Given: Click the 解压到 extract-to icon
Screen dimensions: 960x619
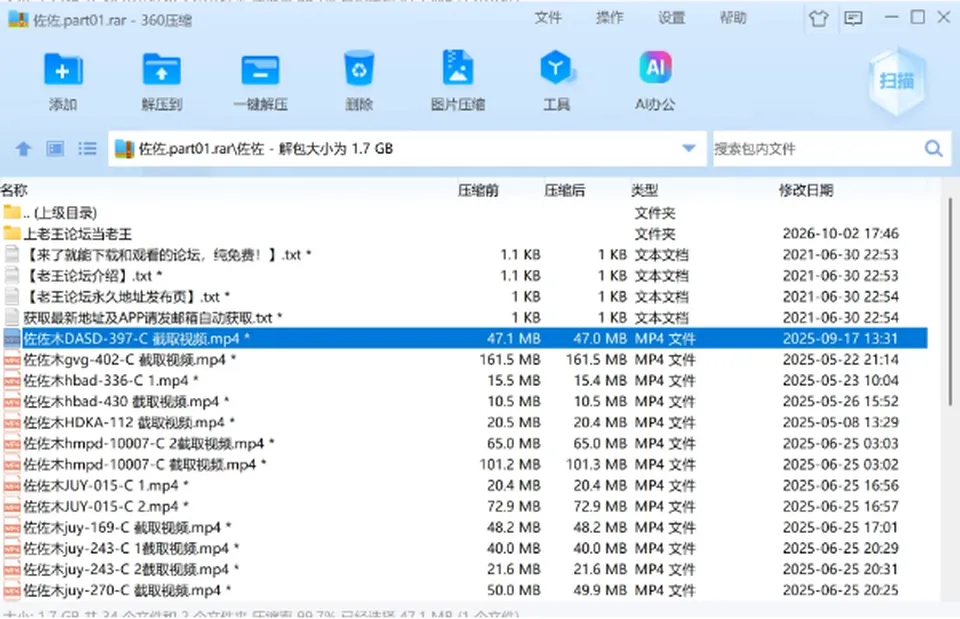Looking at the screenshot, I should pos(162,70).
